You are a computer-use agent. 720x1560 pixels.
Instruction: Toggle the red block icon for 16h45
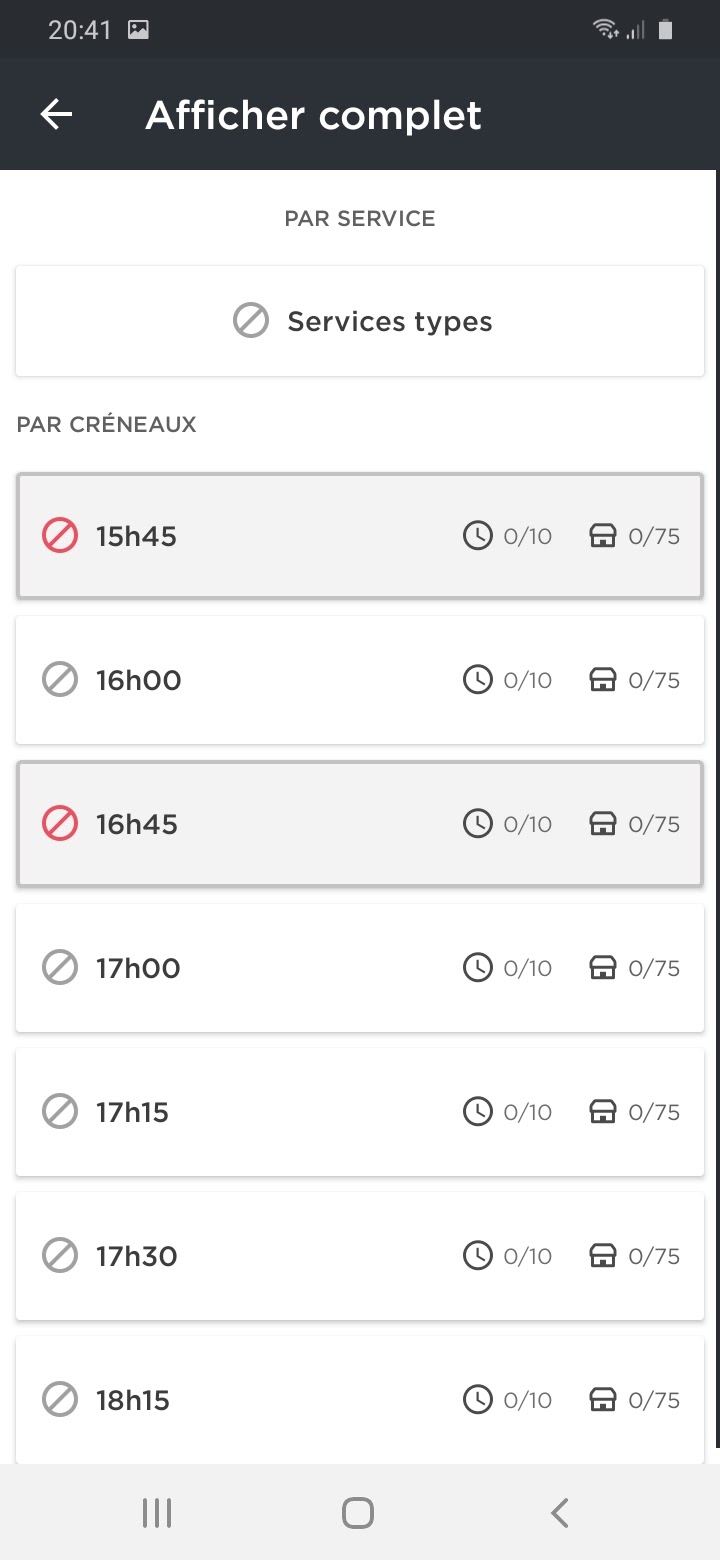(60, 824)
